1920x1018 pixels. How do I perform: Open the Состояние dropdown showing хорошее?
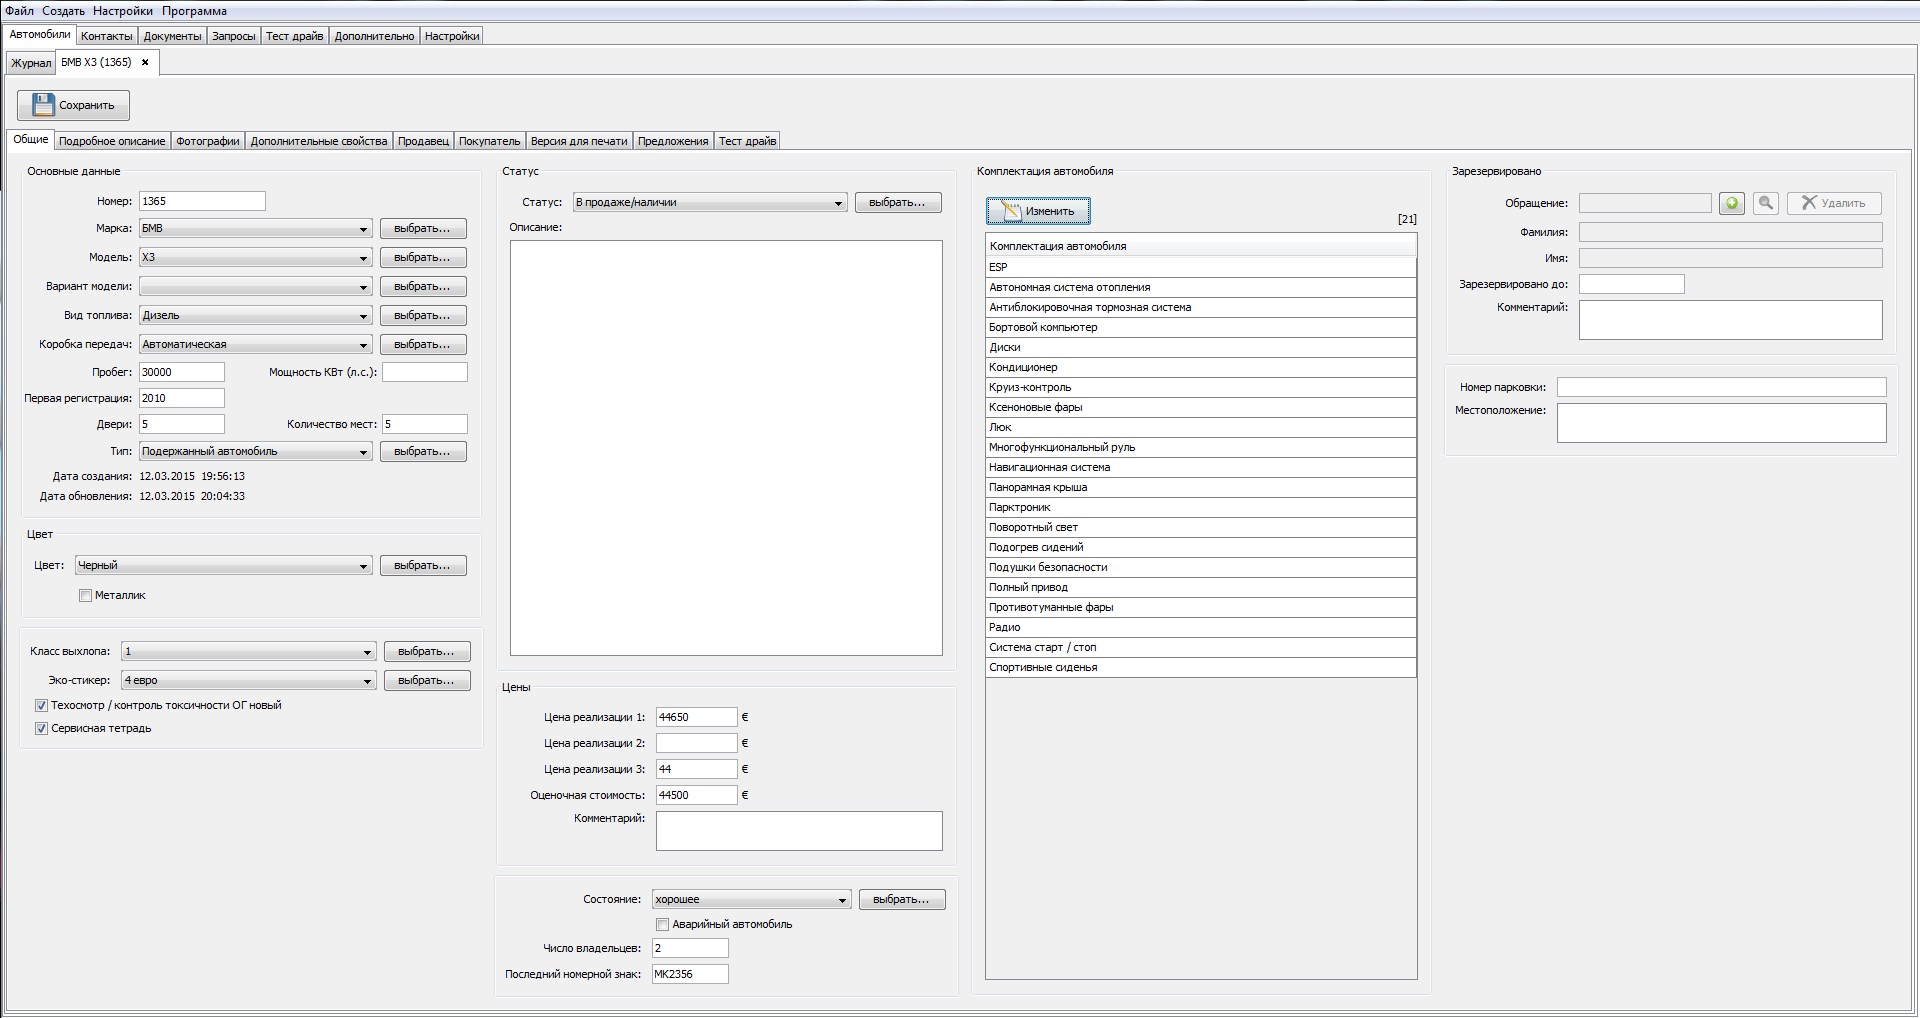752,900
